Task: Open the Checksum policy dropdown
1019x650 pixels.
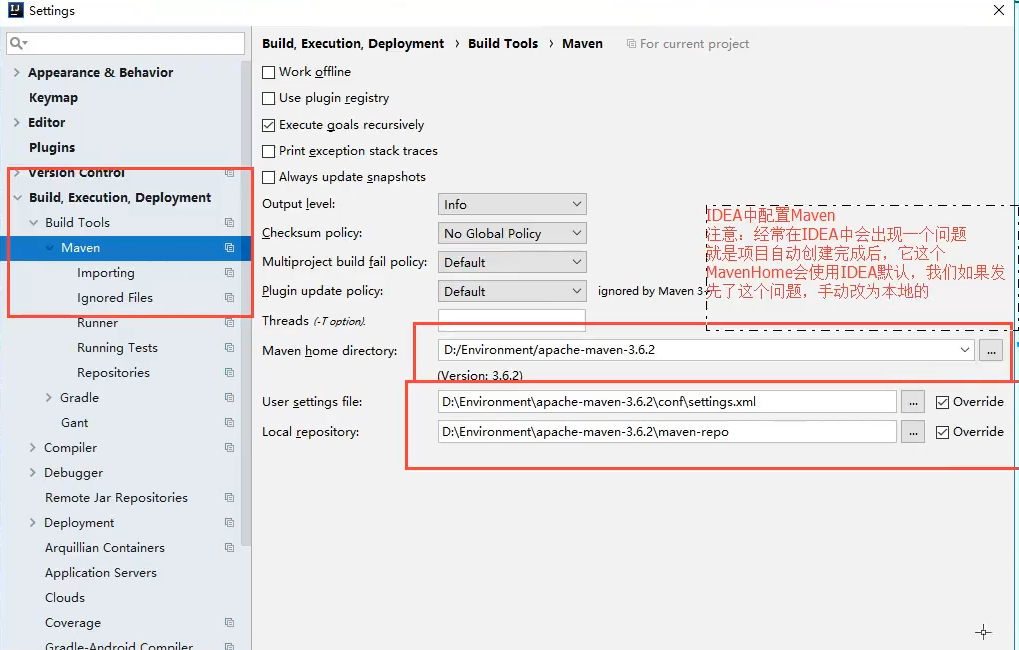Action: tap(512, 233)
